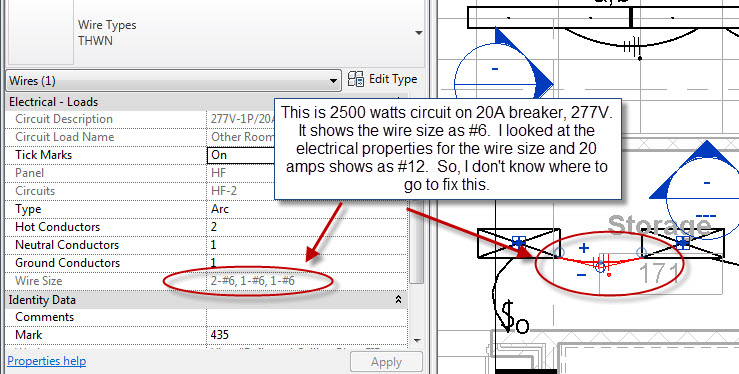Click the minus tick mark control on wire
The image size is (739, 374).
click(x=581, y=276)
